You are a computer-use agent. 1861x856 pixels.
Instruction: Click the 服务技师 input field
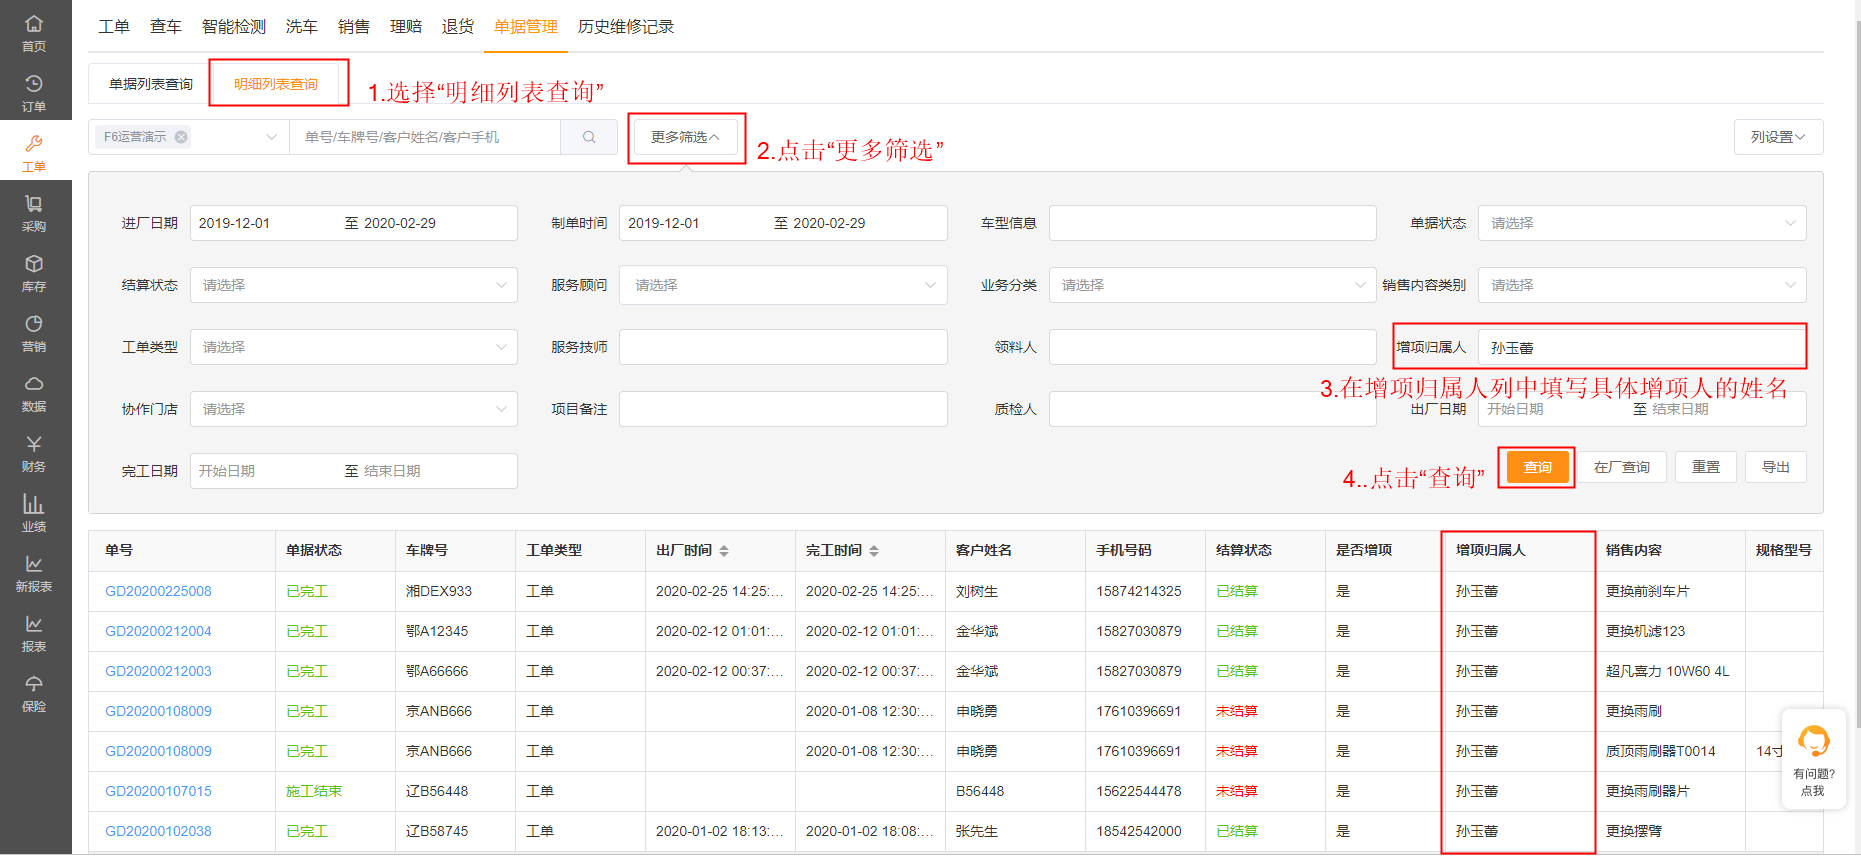coord(783,347)
